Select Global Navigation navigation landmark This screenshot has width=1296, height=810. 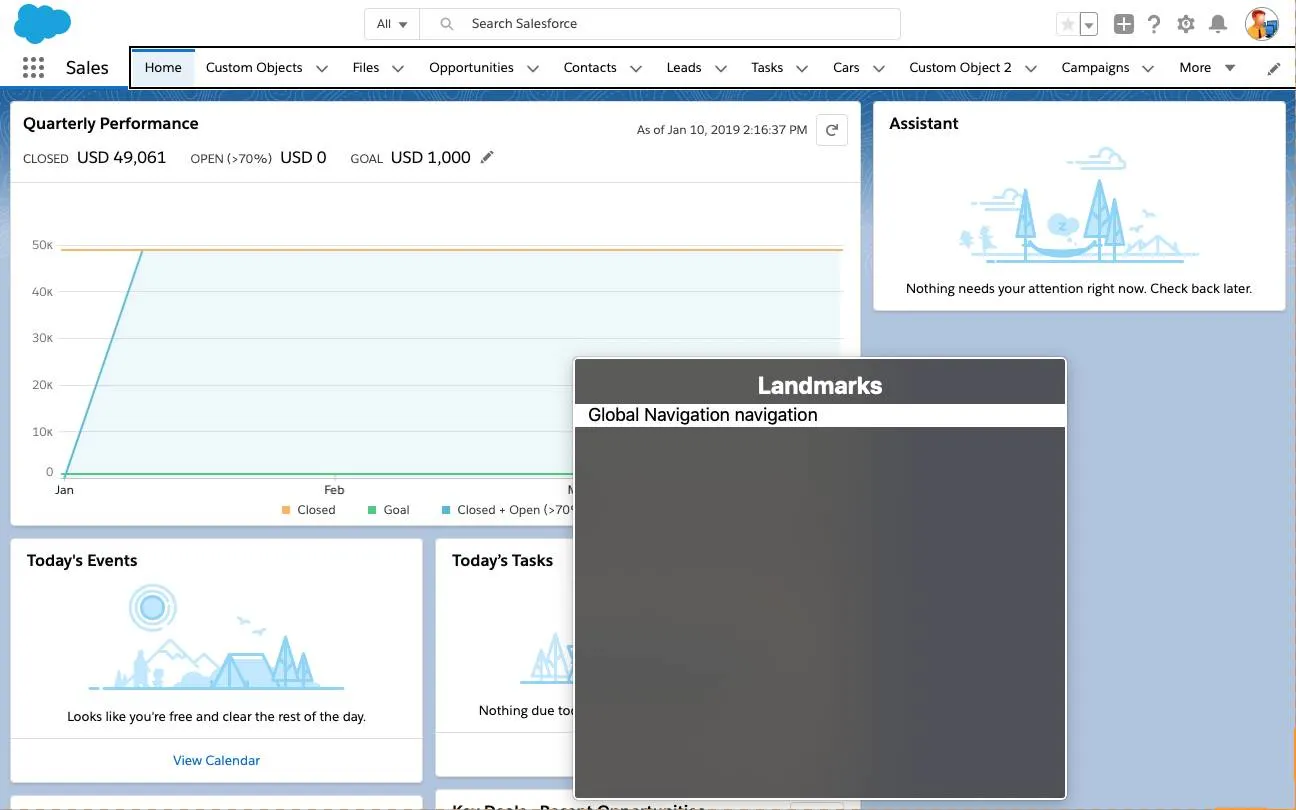click(x=820, y=415)
